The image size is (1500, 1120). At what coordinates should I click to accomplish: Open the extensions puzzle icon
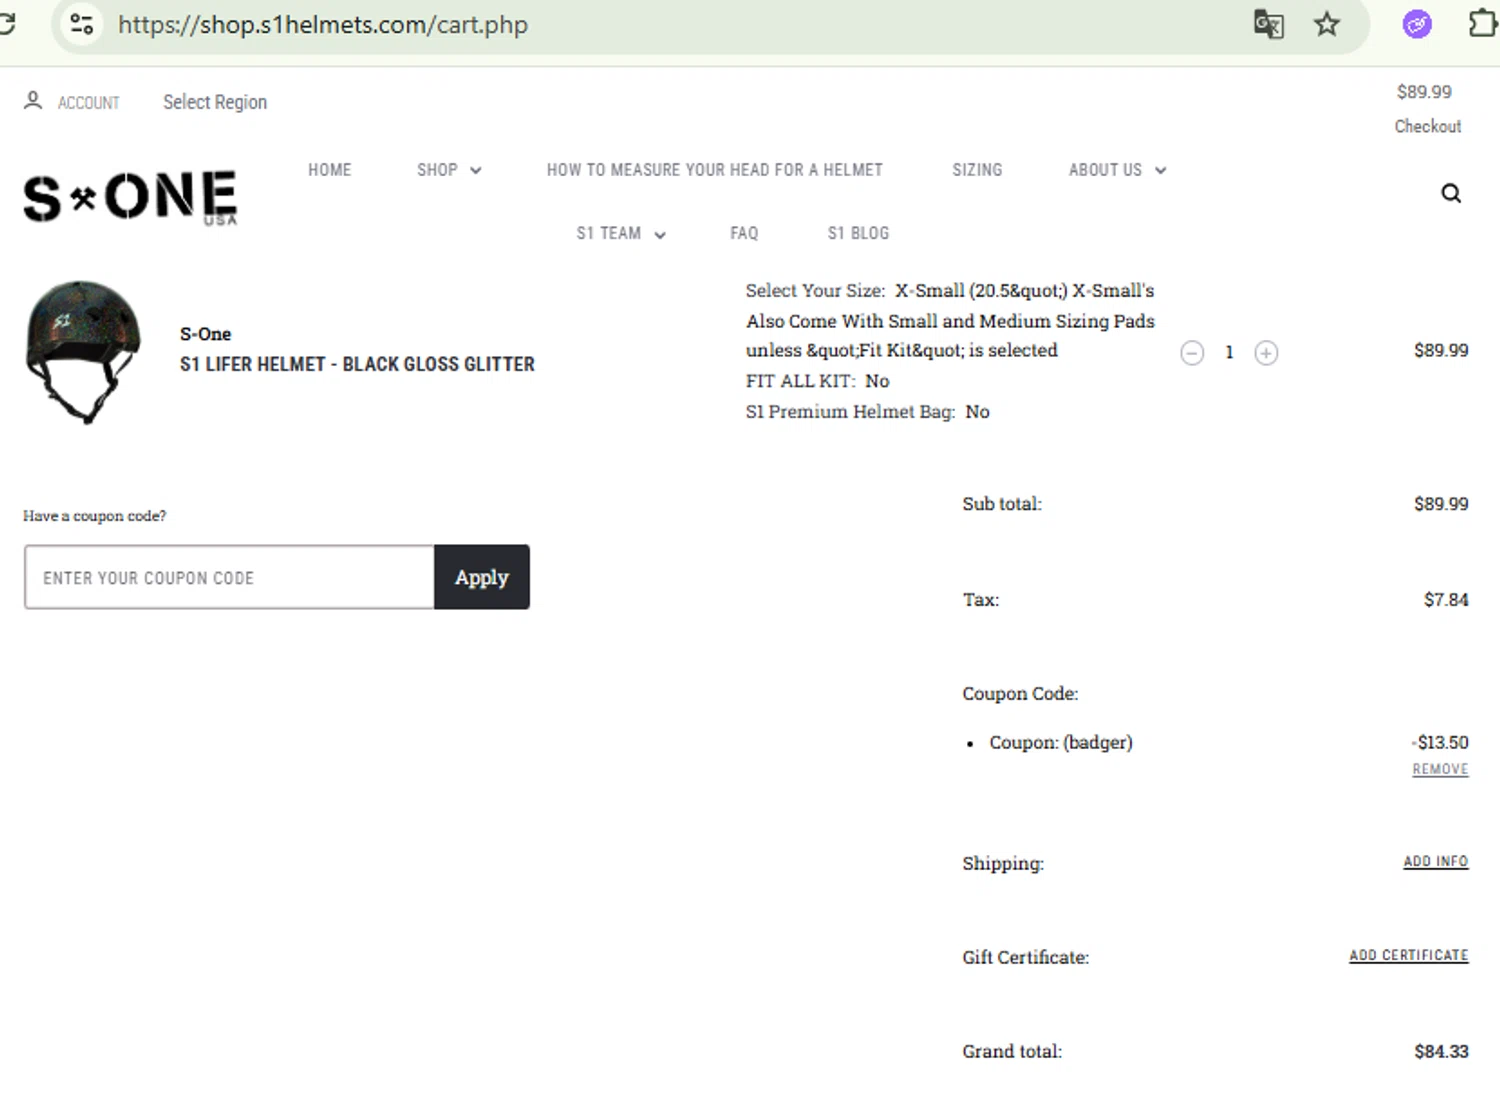[1484, 23]
